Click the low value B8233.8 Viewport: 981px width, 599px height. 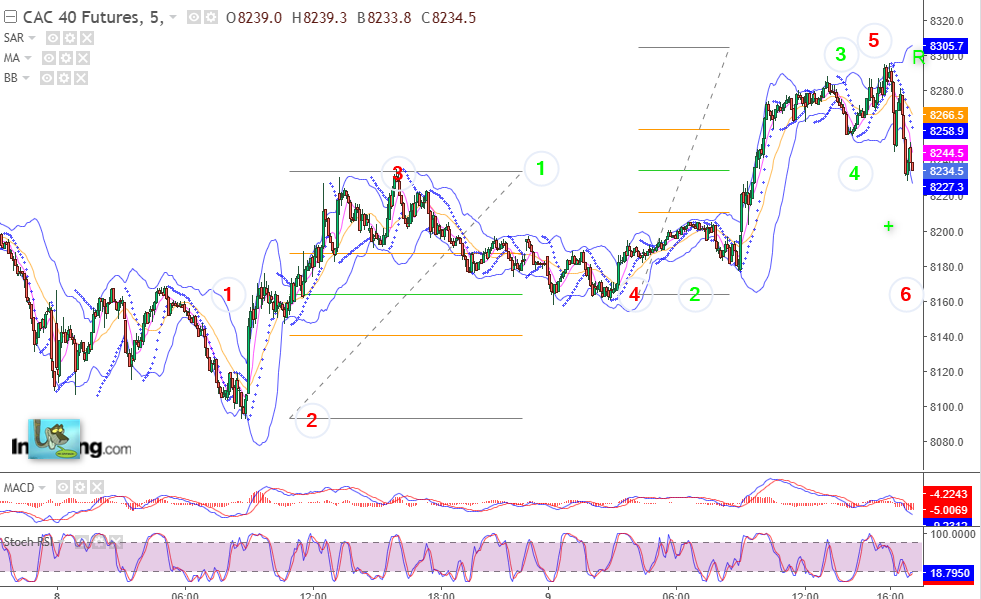tap(384, 18)
